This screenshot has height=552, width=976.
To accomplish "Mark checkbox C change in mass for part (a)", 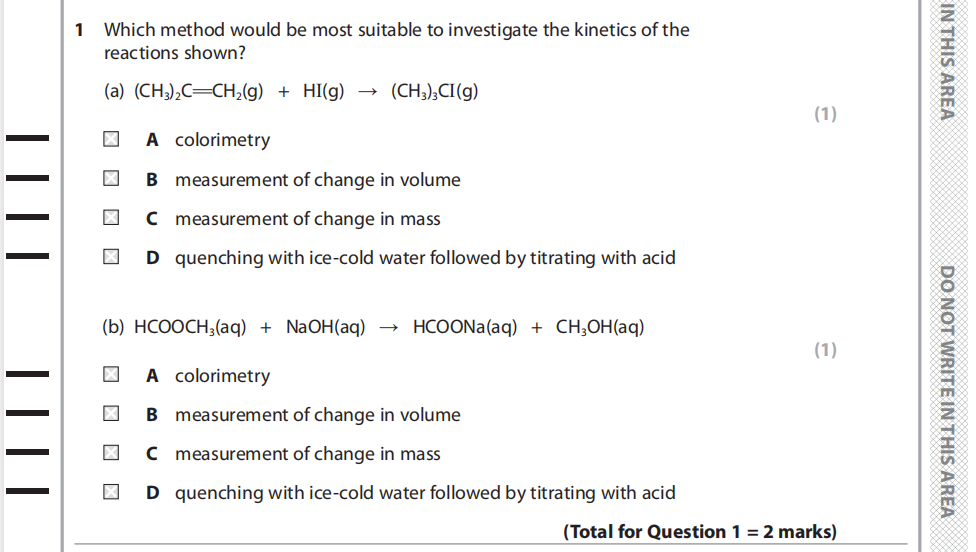I will coord(113,219).
